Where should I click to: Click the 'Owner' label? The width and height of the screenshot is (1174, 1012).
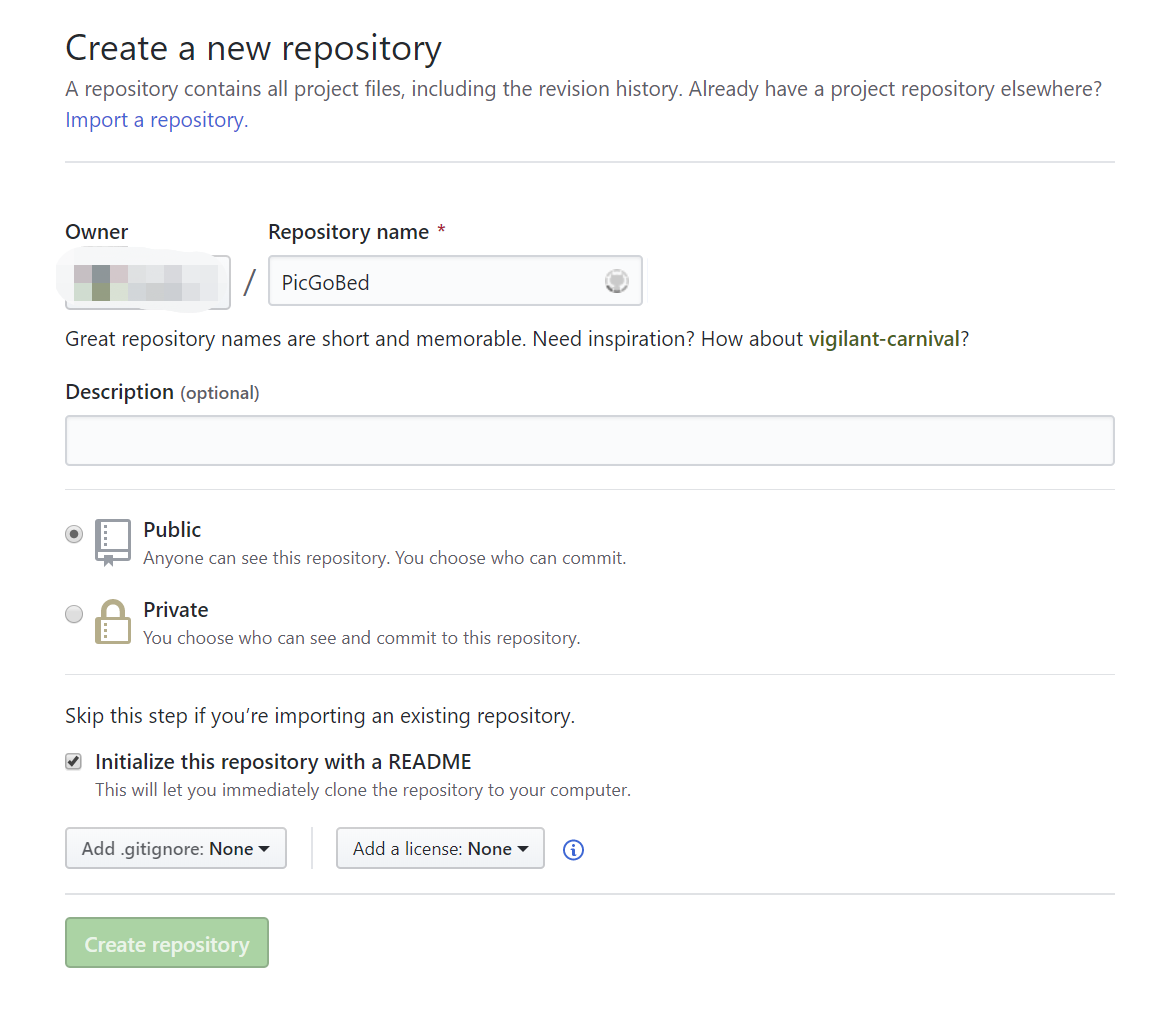click(97, 232)
